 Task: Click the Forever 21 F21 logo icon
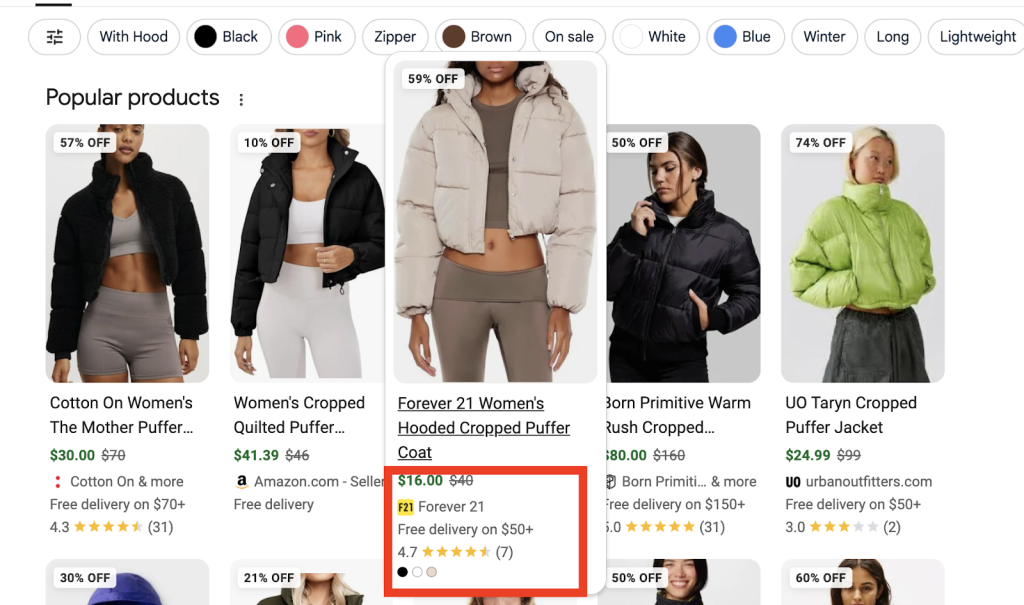405,507
